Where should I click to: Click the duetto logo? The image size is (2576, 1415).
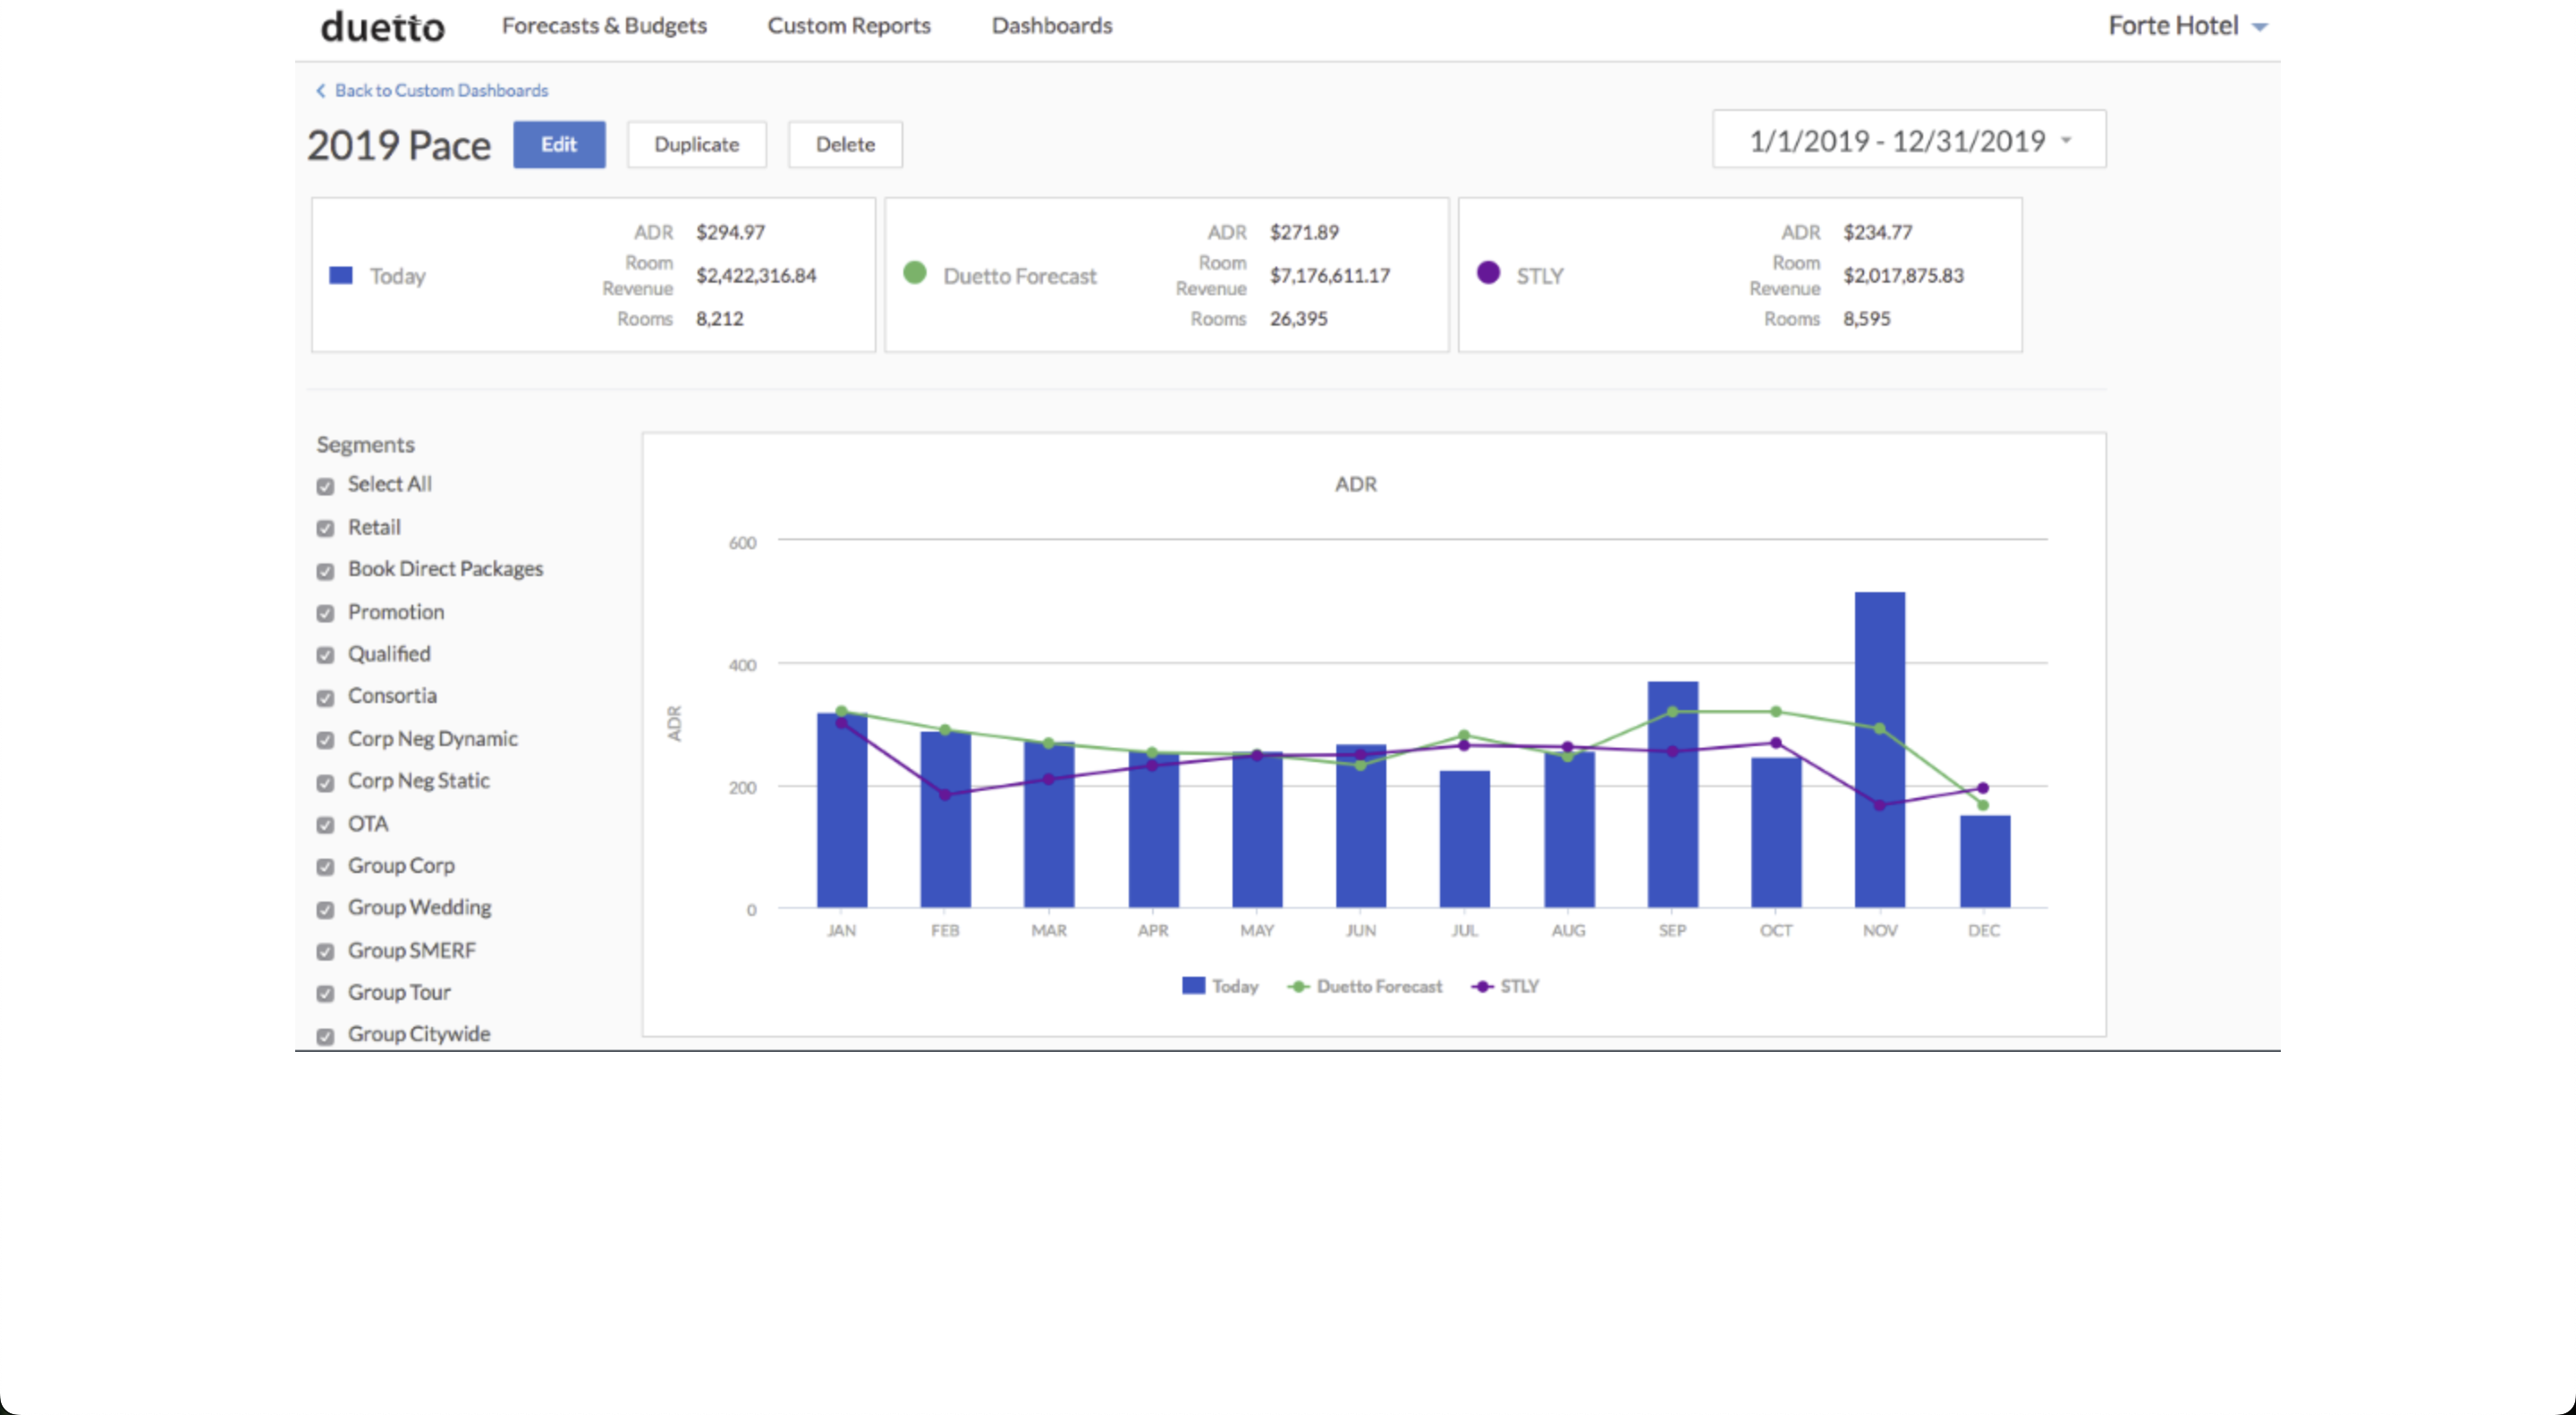pyautogui.click(x=382, y=27)
